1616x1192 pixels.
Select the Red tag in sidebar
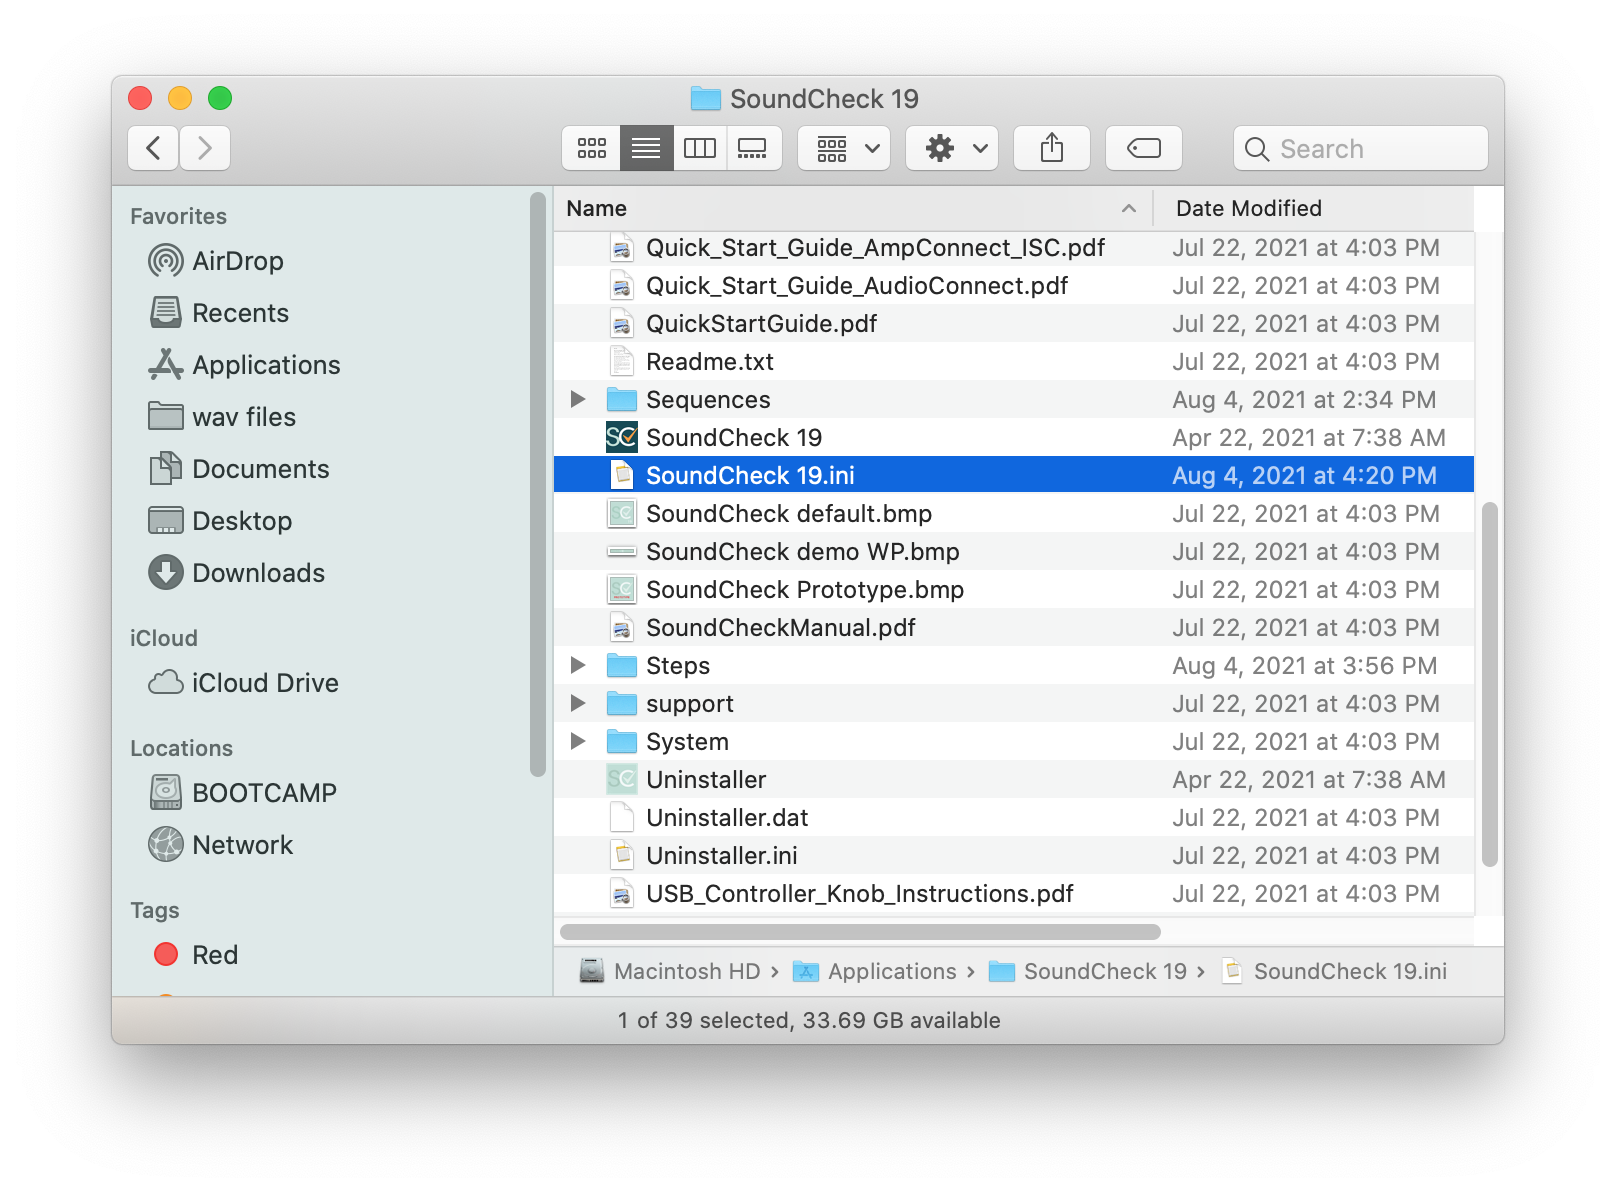pyautogui.click(x=196, y=955)
